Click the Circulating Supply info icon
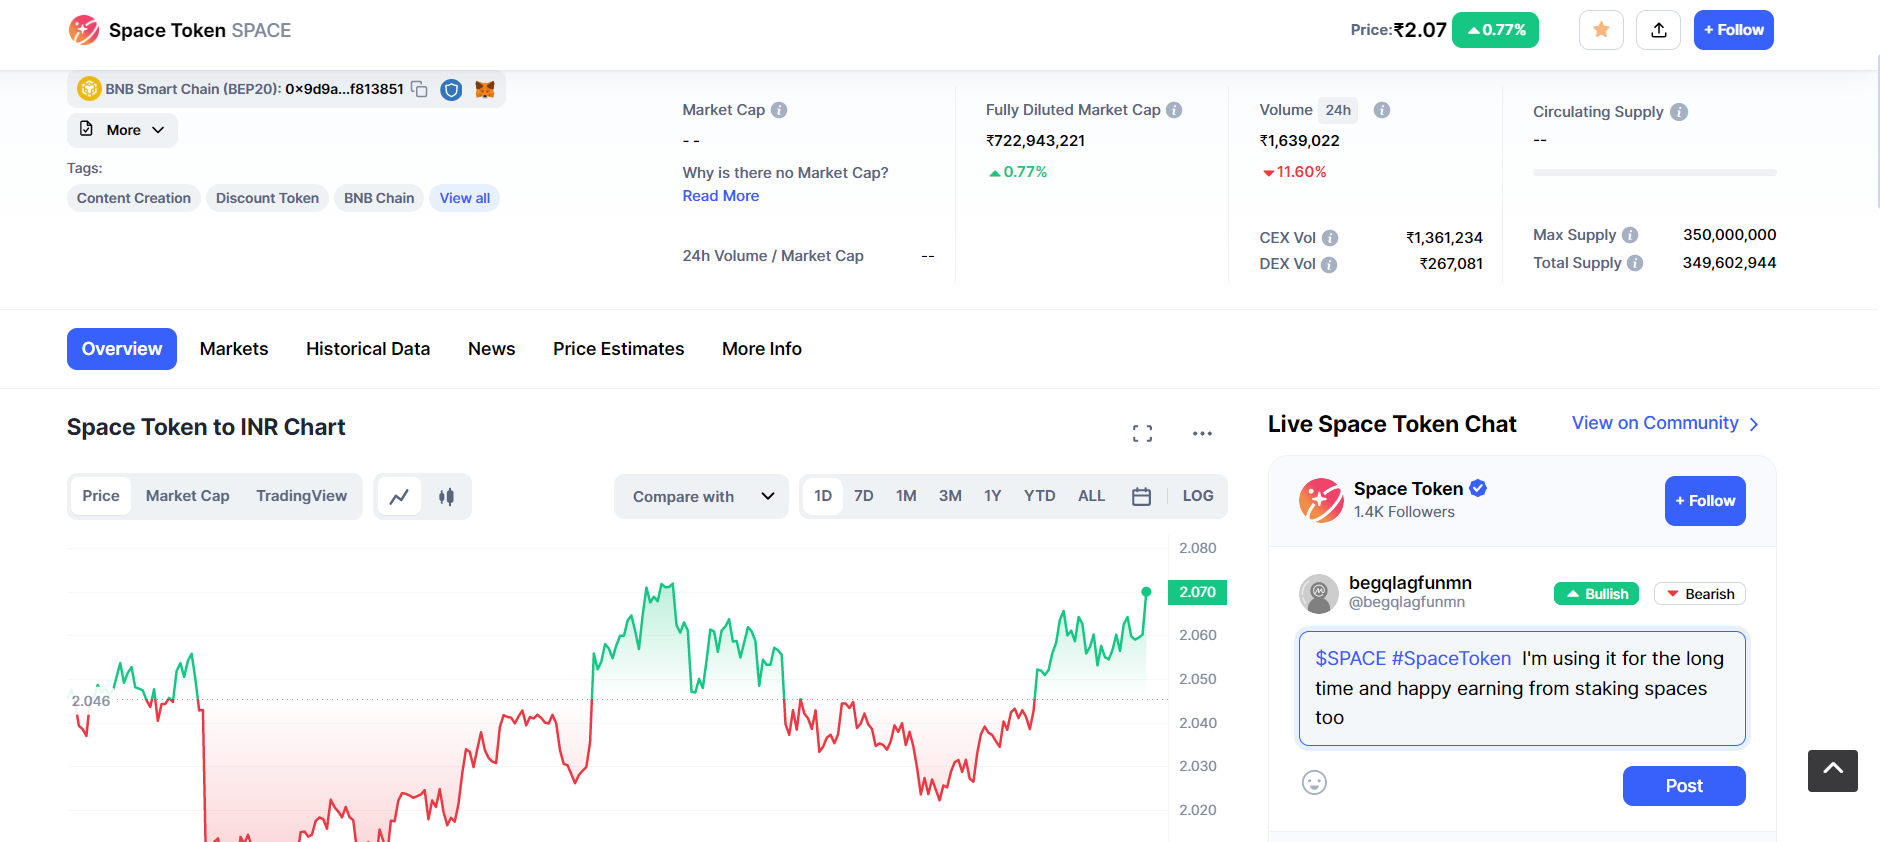Image resolution: width=1880 pixels, height=842 pixels. pyautogui.click(x=1679, y=112)
